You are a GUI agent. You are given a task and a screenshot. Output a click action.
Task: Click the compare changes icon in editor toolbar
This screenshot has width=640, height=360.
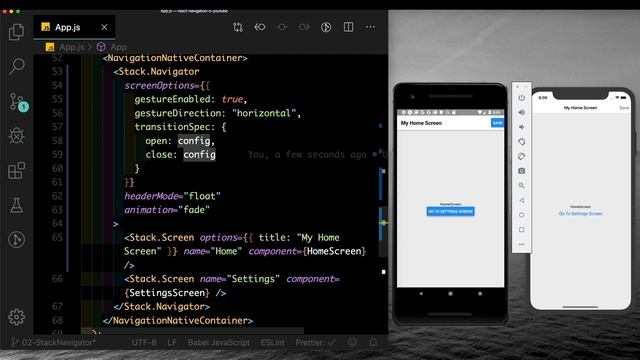[x=238, y=27]
